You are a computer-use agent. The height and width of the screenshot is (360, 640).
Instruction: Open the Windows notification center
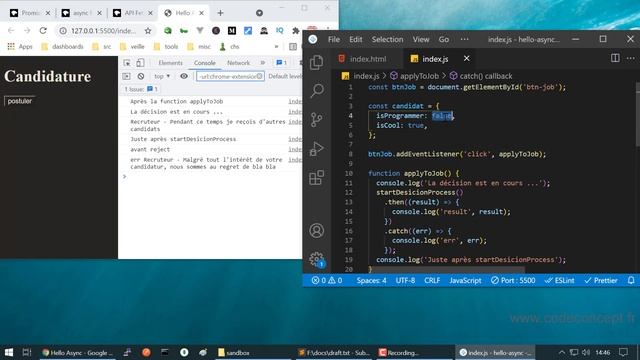[x=623, y=352]
